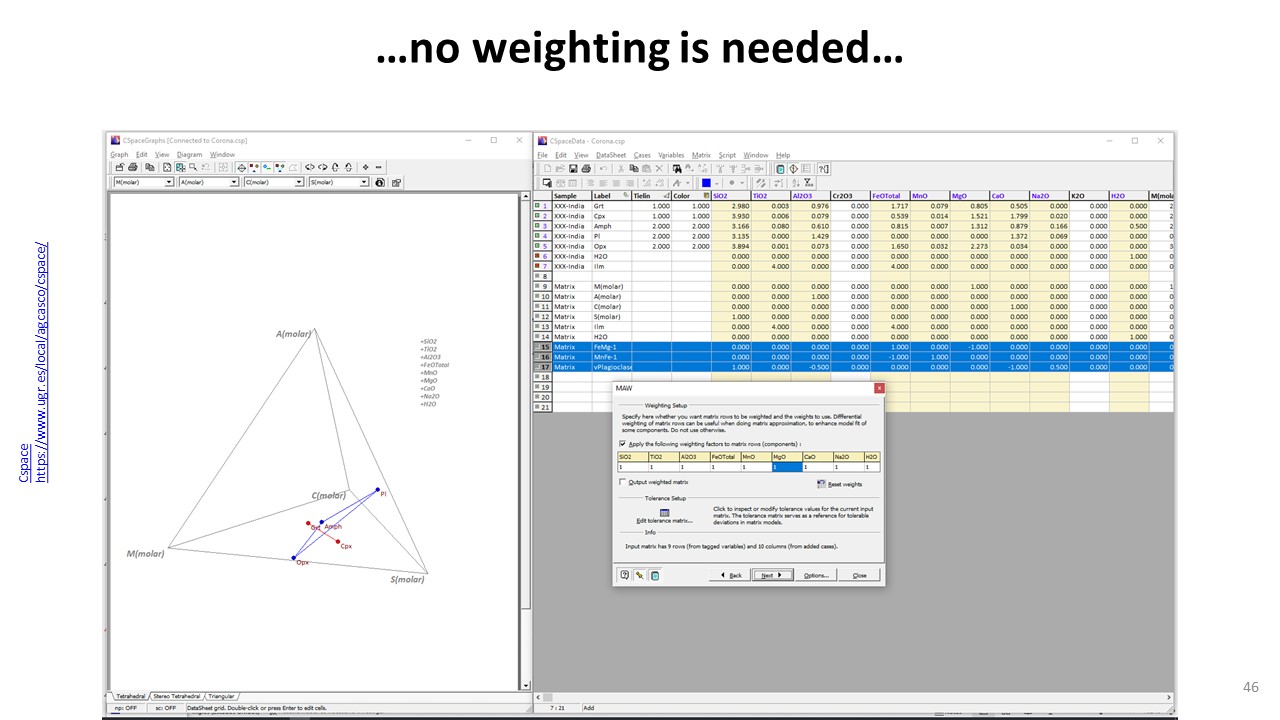
Task: Click the Reset weights icon
Action: 822,484
